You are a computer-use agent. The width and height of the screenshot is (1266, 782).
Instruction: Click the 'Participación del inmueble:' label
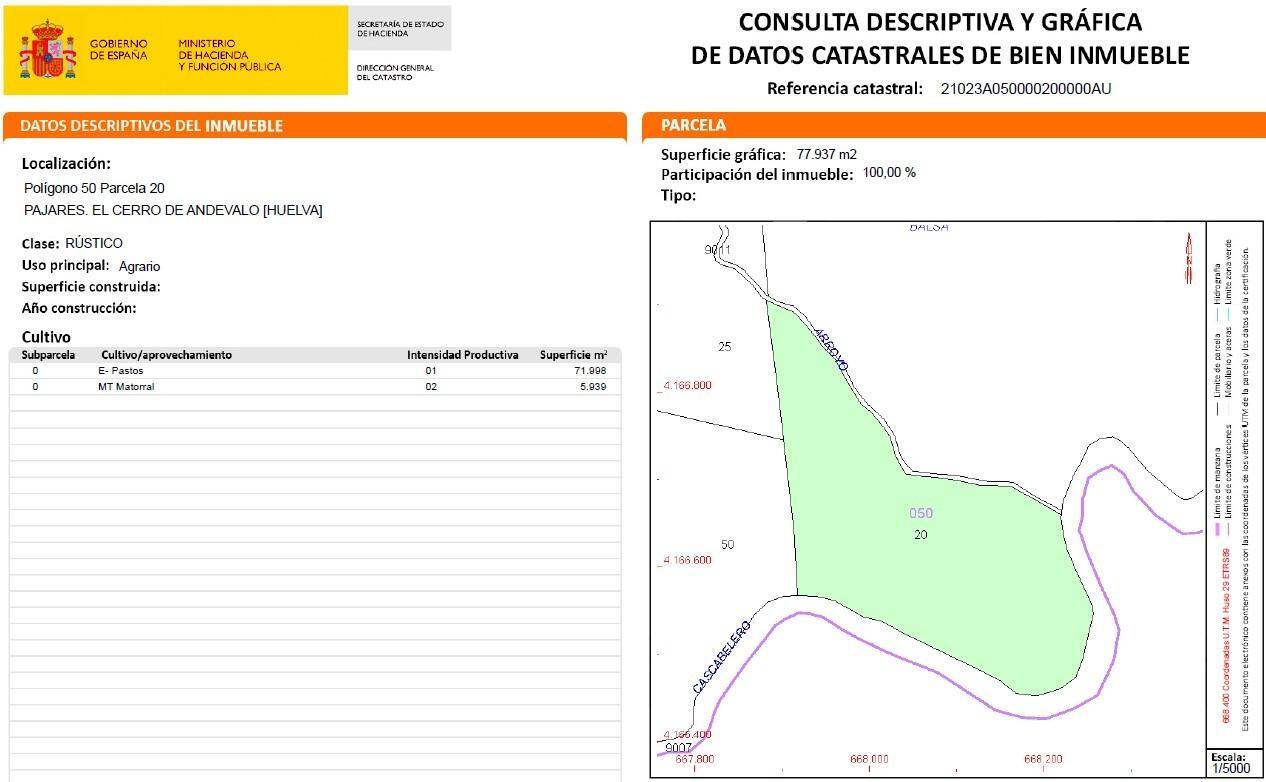(757, 174)
